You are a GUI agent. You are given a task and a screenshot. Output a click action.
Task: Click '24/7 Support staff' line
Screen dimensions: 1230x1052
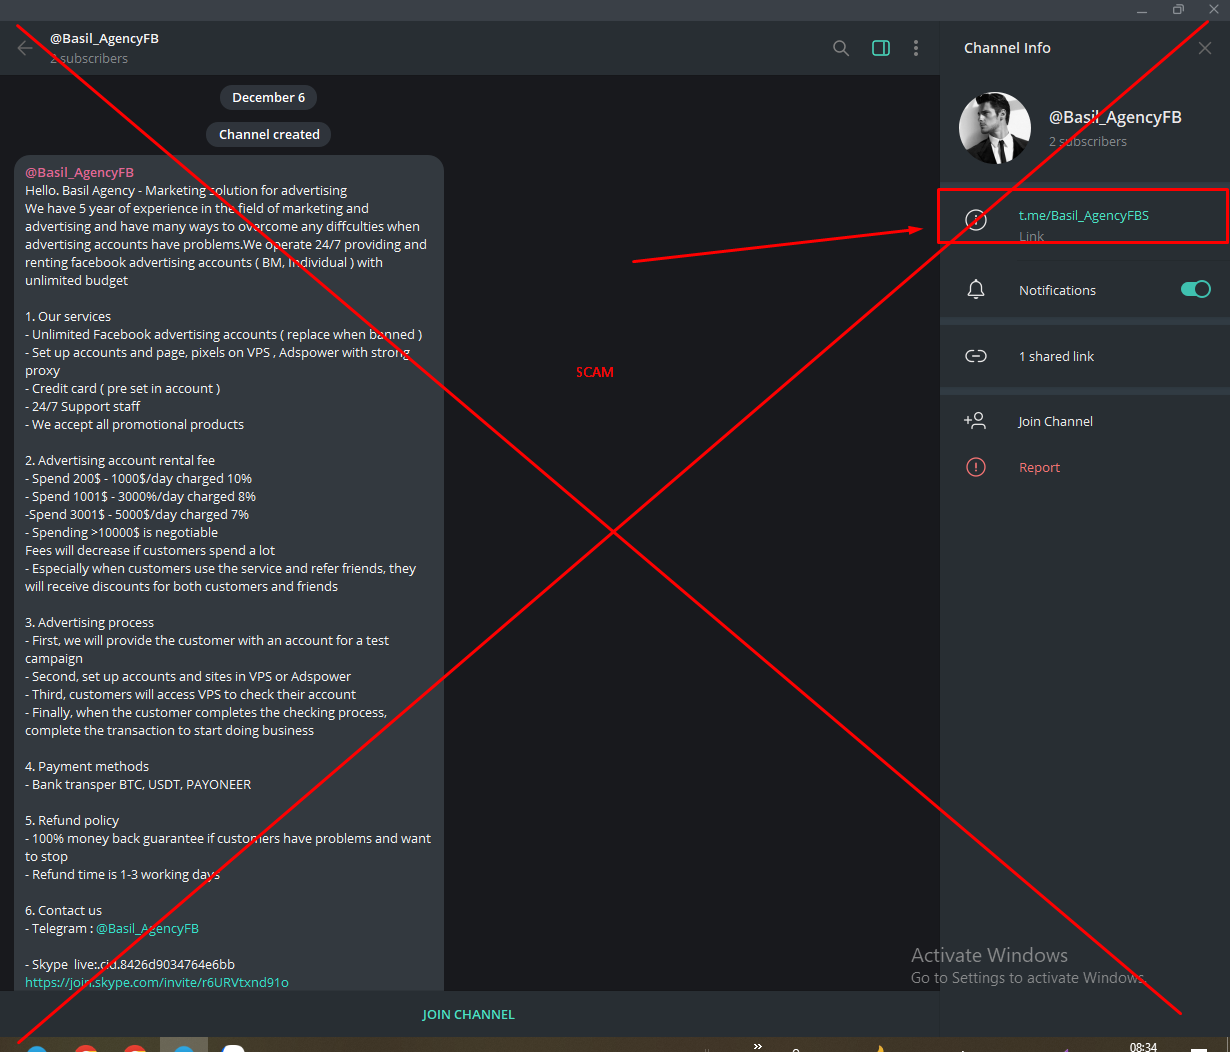[82, 406]
